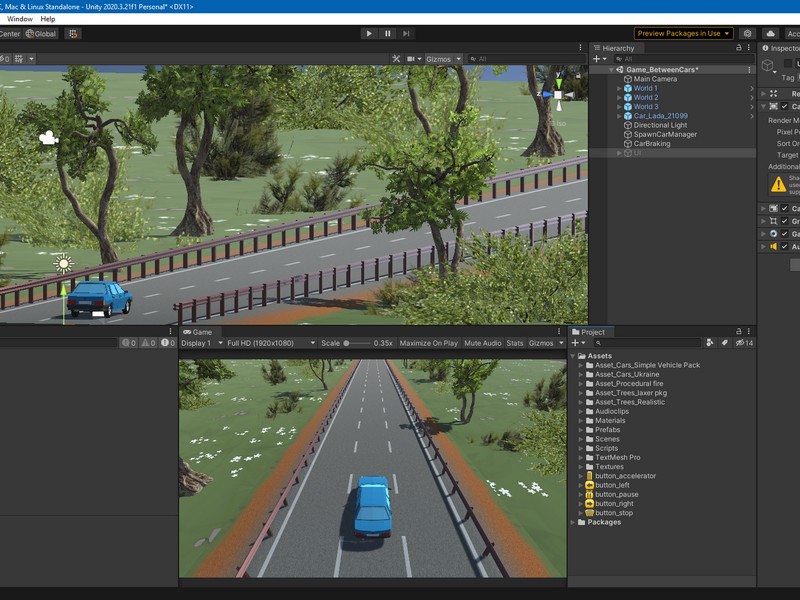Toggle Mute Audio in Game view

482,343
